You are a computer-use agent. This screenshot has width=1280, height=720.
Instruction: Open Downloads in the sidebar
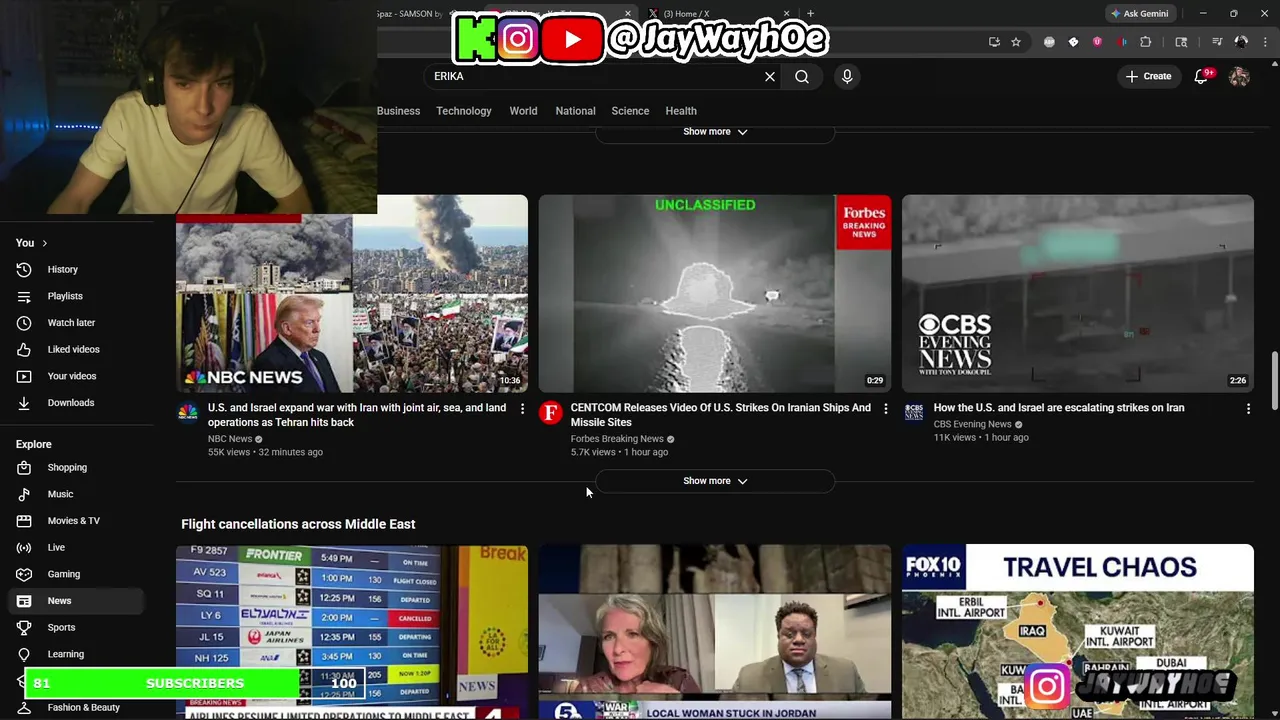76,403
